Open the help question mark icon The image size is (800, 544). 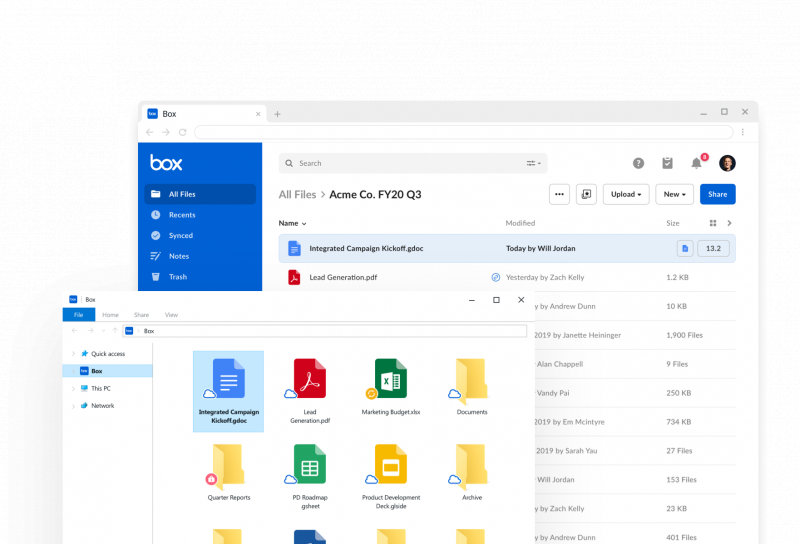(638, 163)
